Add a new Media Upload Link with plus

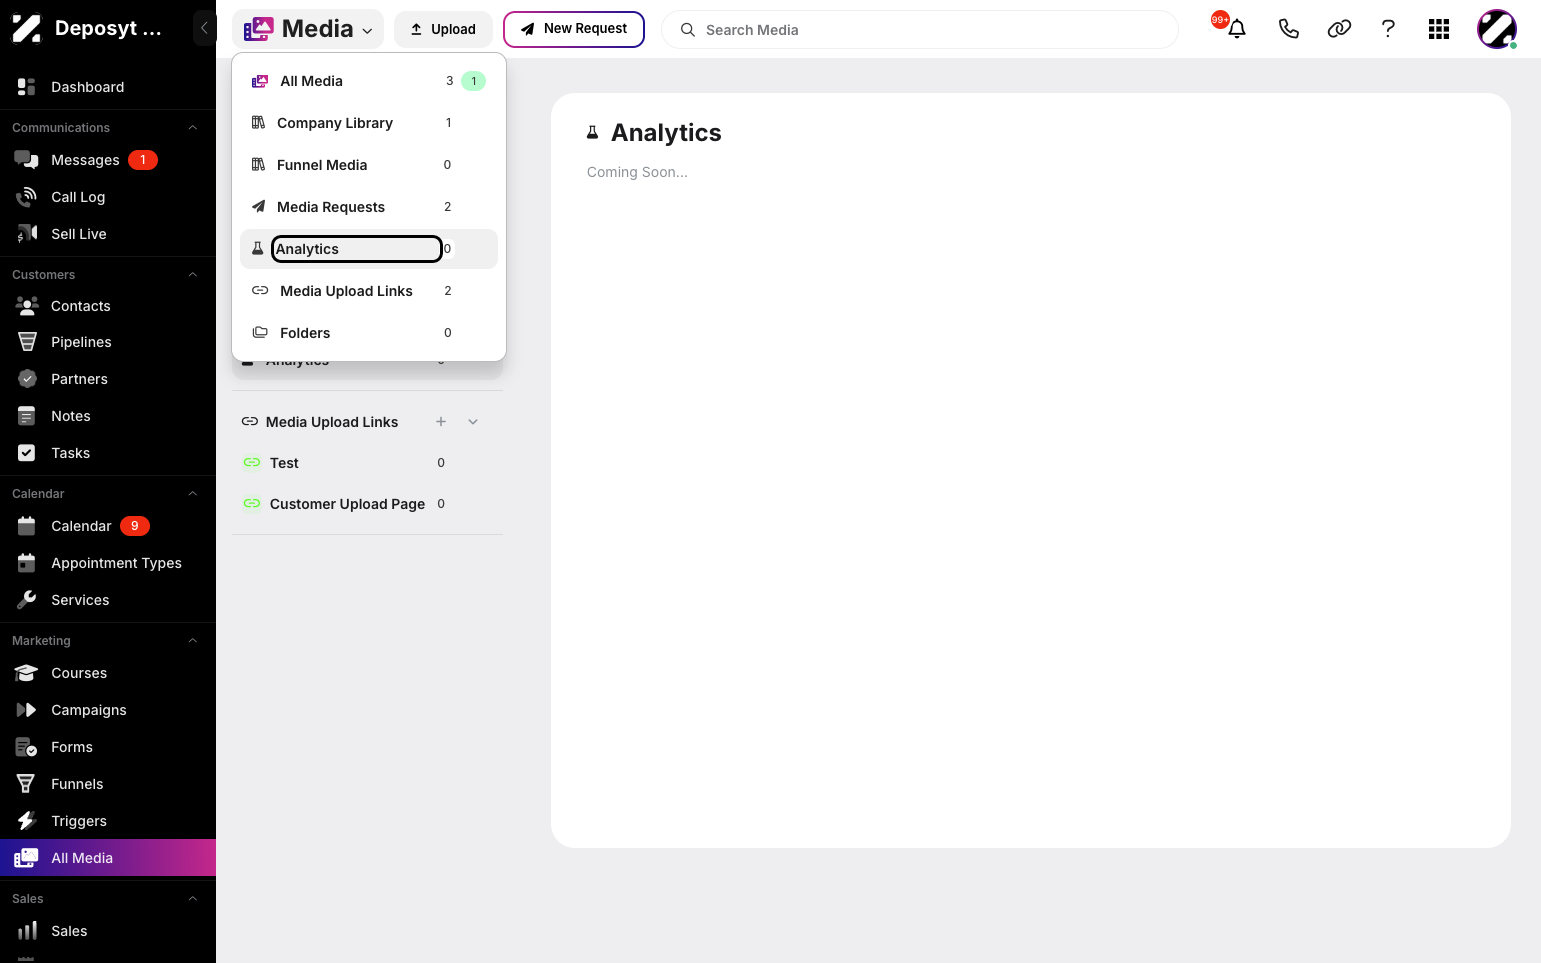click(x=441, y=422)
